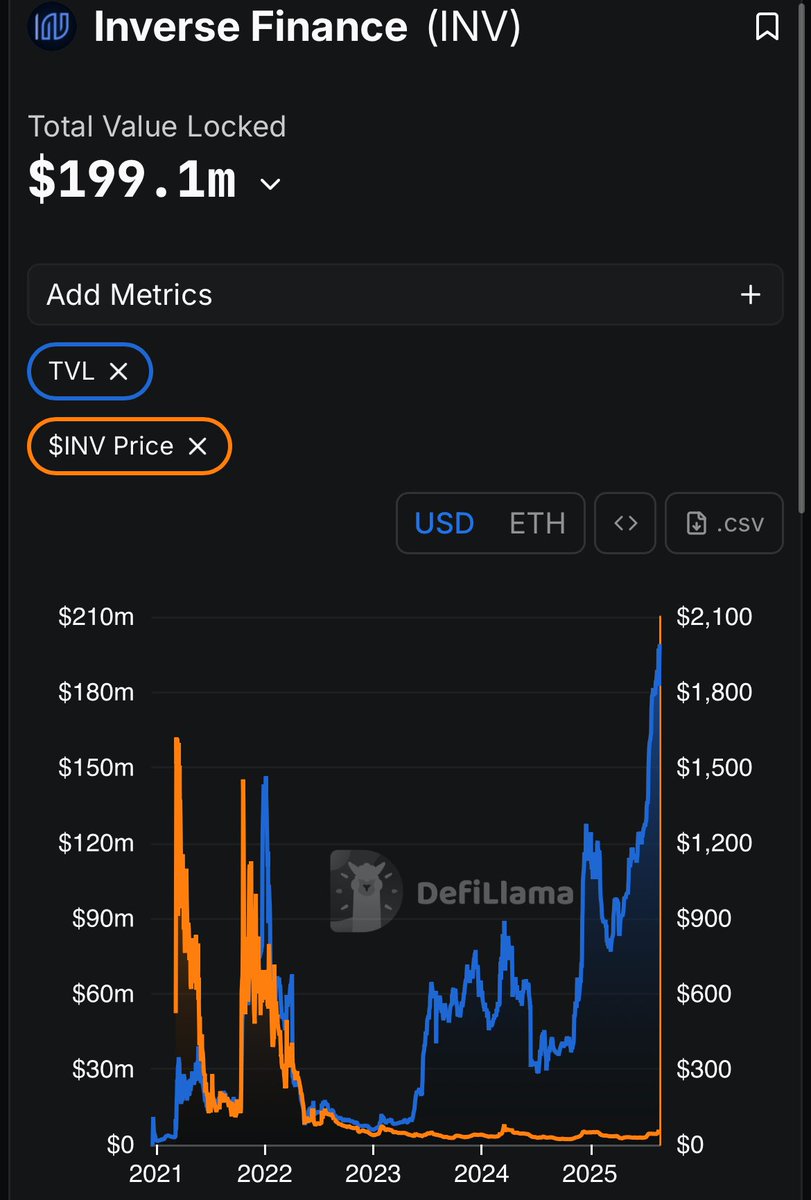Click the plus icon in Add Metrics
This screenshot has height=1200, width=811.
750,295
